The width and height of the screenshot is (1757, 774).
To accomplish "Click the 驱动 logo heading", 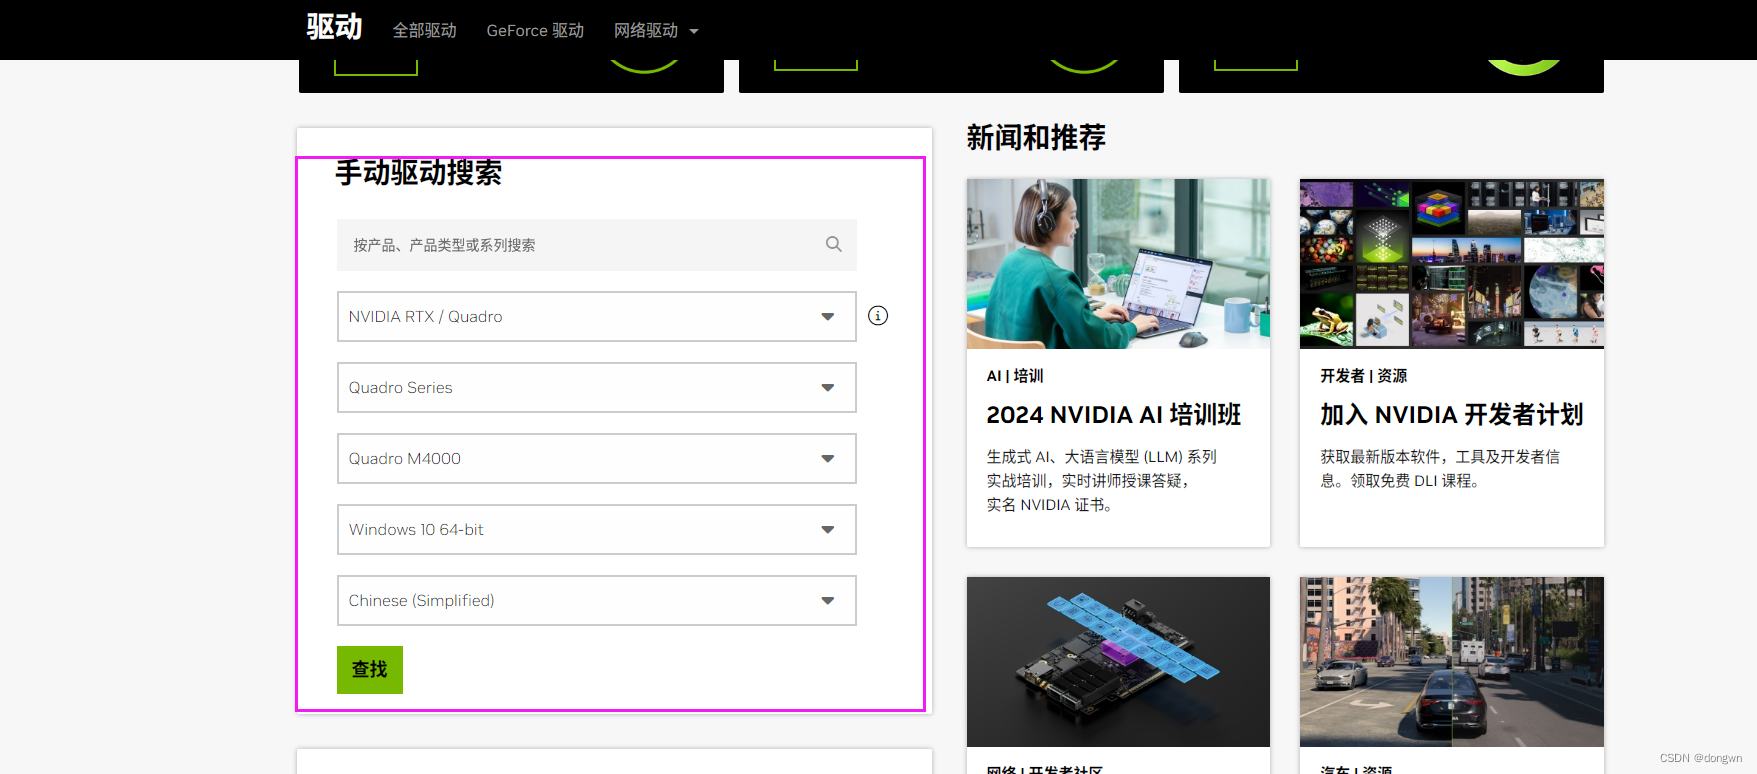I will (x=334, y=27).
